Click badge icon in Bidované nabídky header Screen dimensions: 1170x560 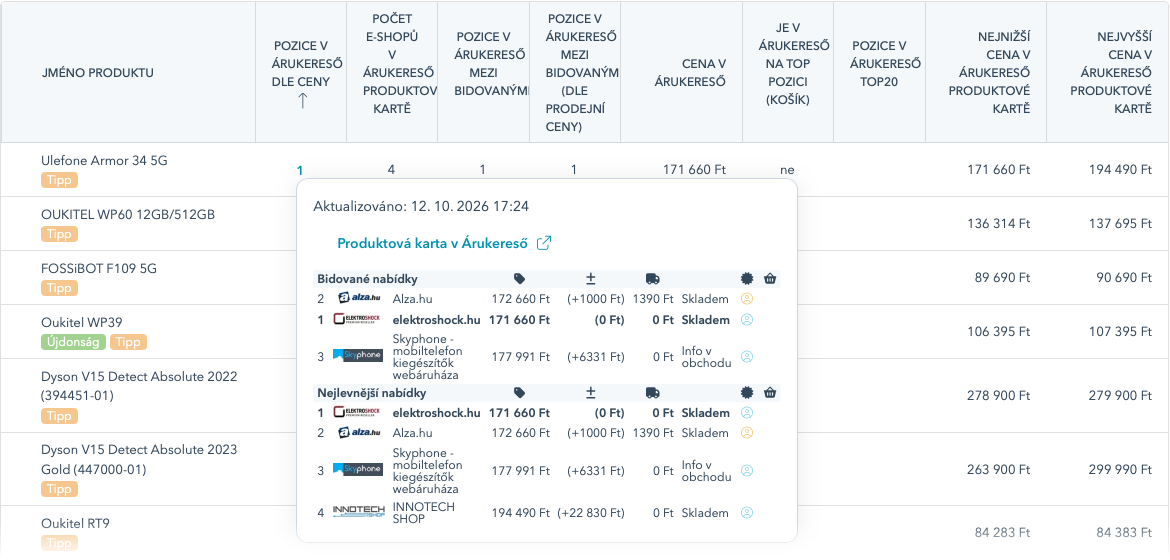point(747,279)
